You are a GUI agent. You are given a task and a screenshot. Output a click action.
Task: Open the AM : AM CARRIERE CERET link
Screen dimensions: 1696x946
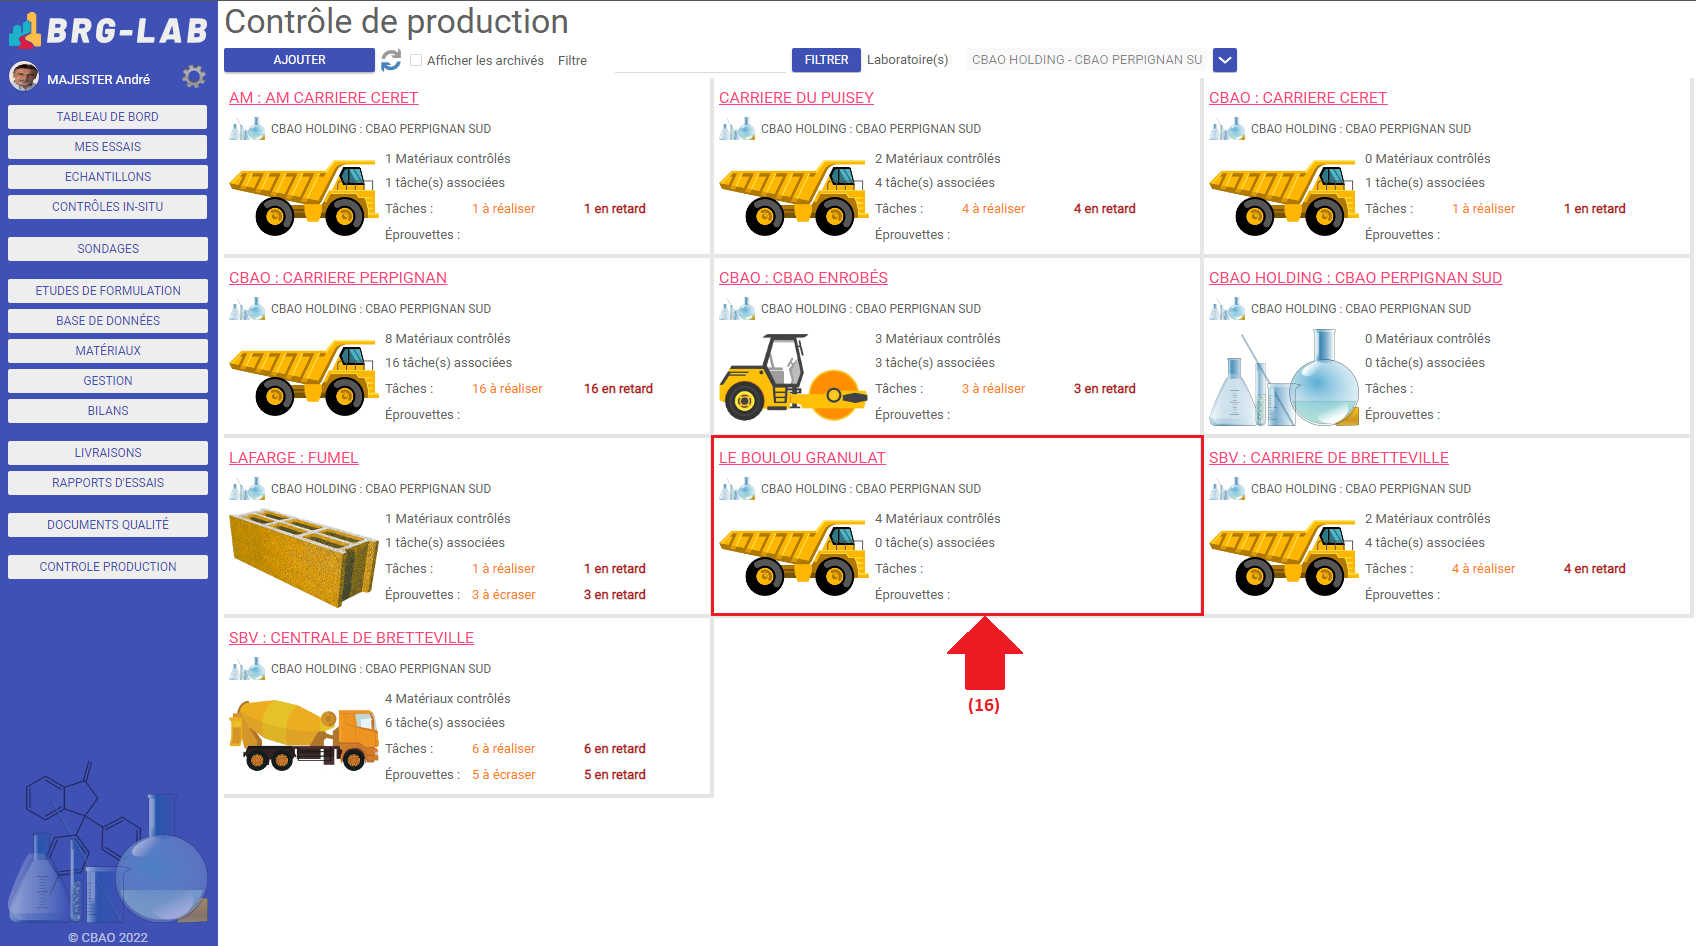324,98
